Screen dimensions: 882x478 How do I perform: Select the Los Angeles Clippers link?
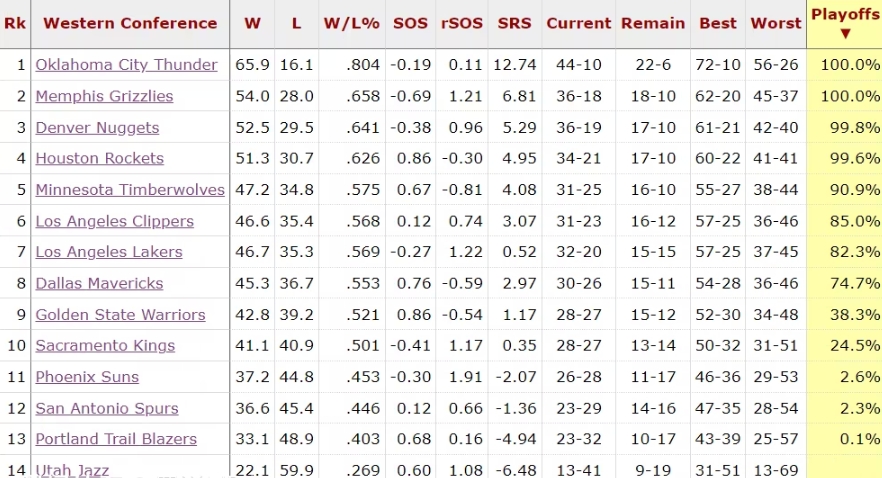point(114,221)
